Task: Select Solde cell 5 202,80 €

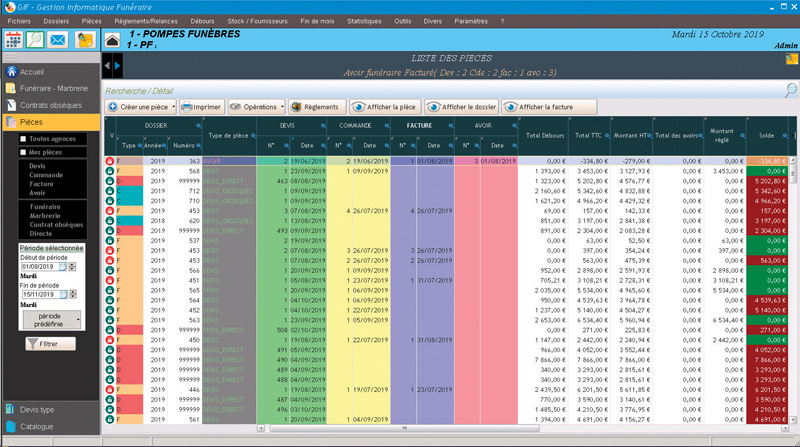Action: [x=767, y=181]
